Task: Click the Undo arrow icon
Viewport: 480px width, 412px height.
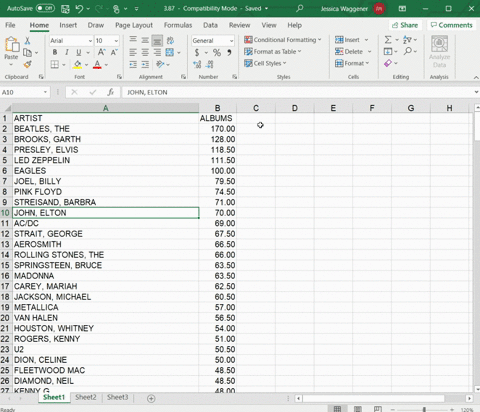Action: click(x=79, y=8)
